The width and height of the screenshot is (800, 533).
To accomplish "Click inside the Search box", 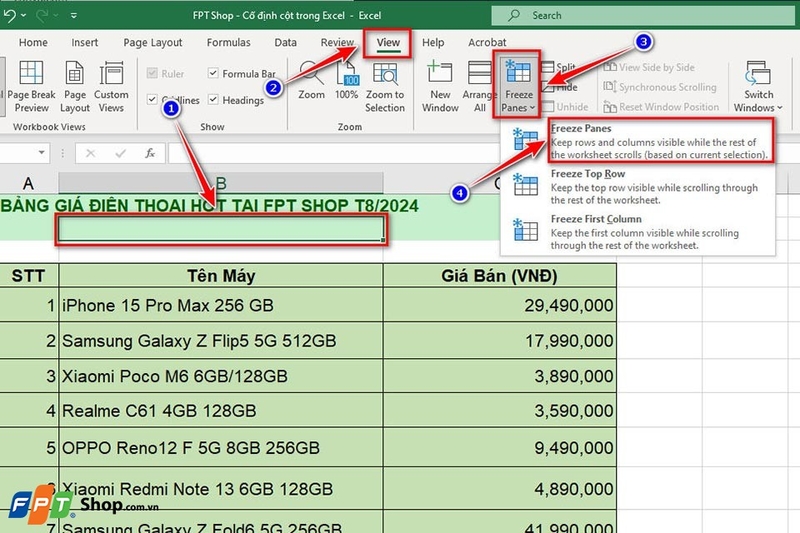I will (643, 15).
